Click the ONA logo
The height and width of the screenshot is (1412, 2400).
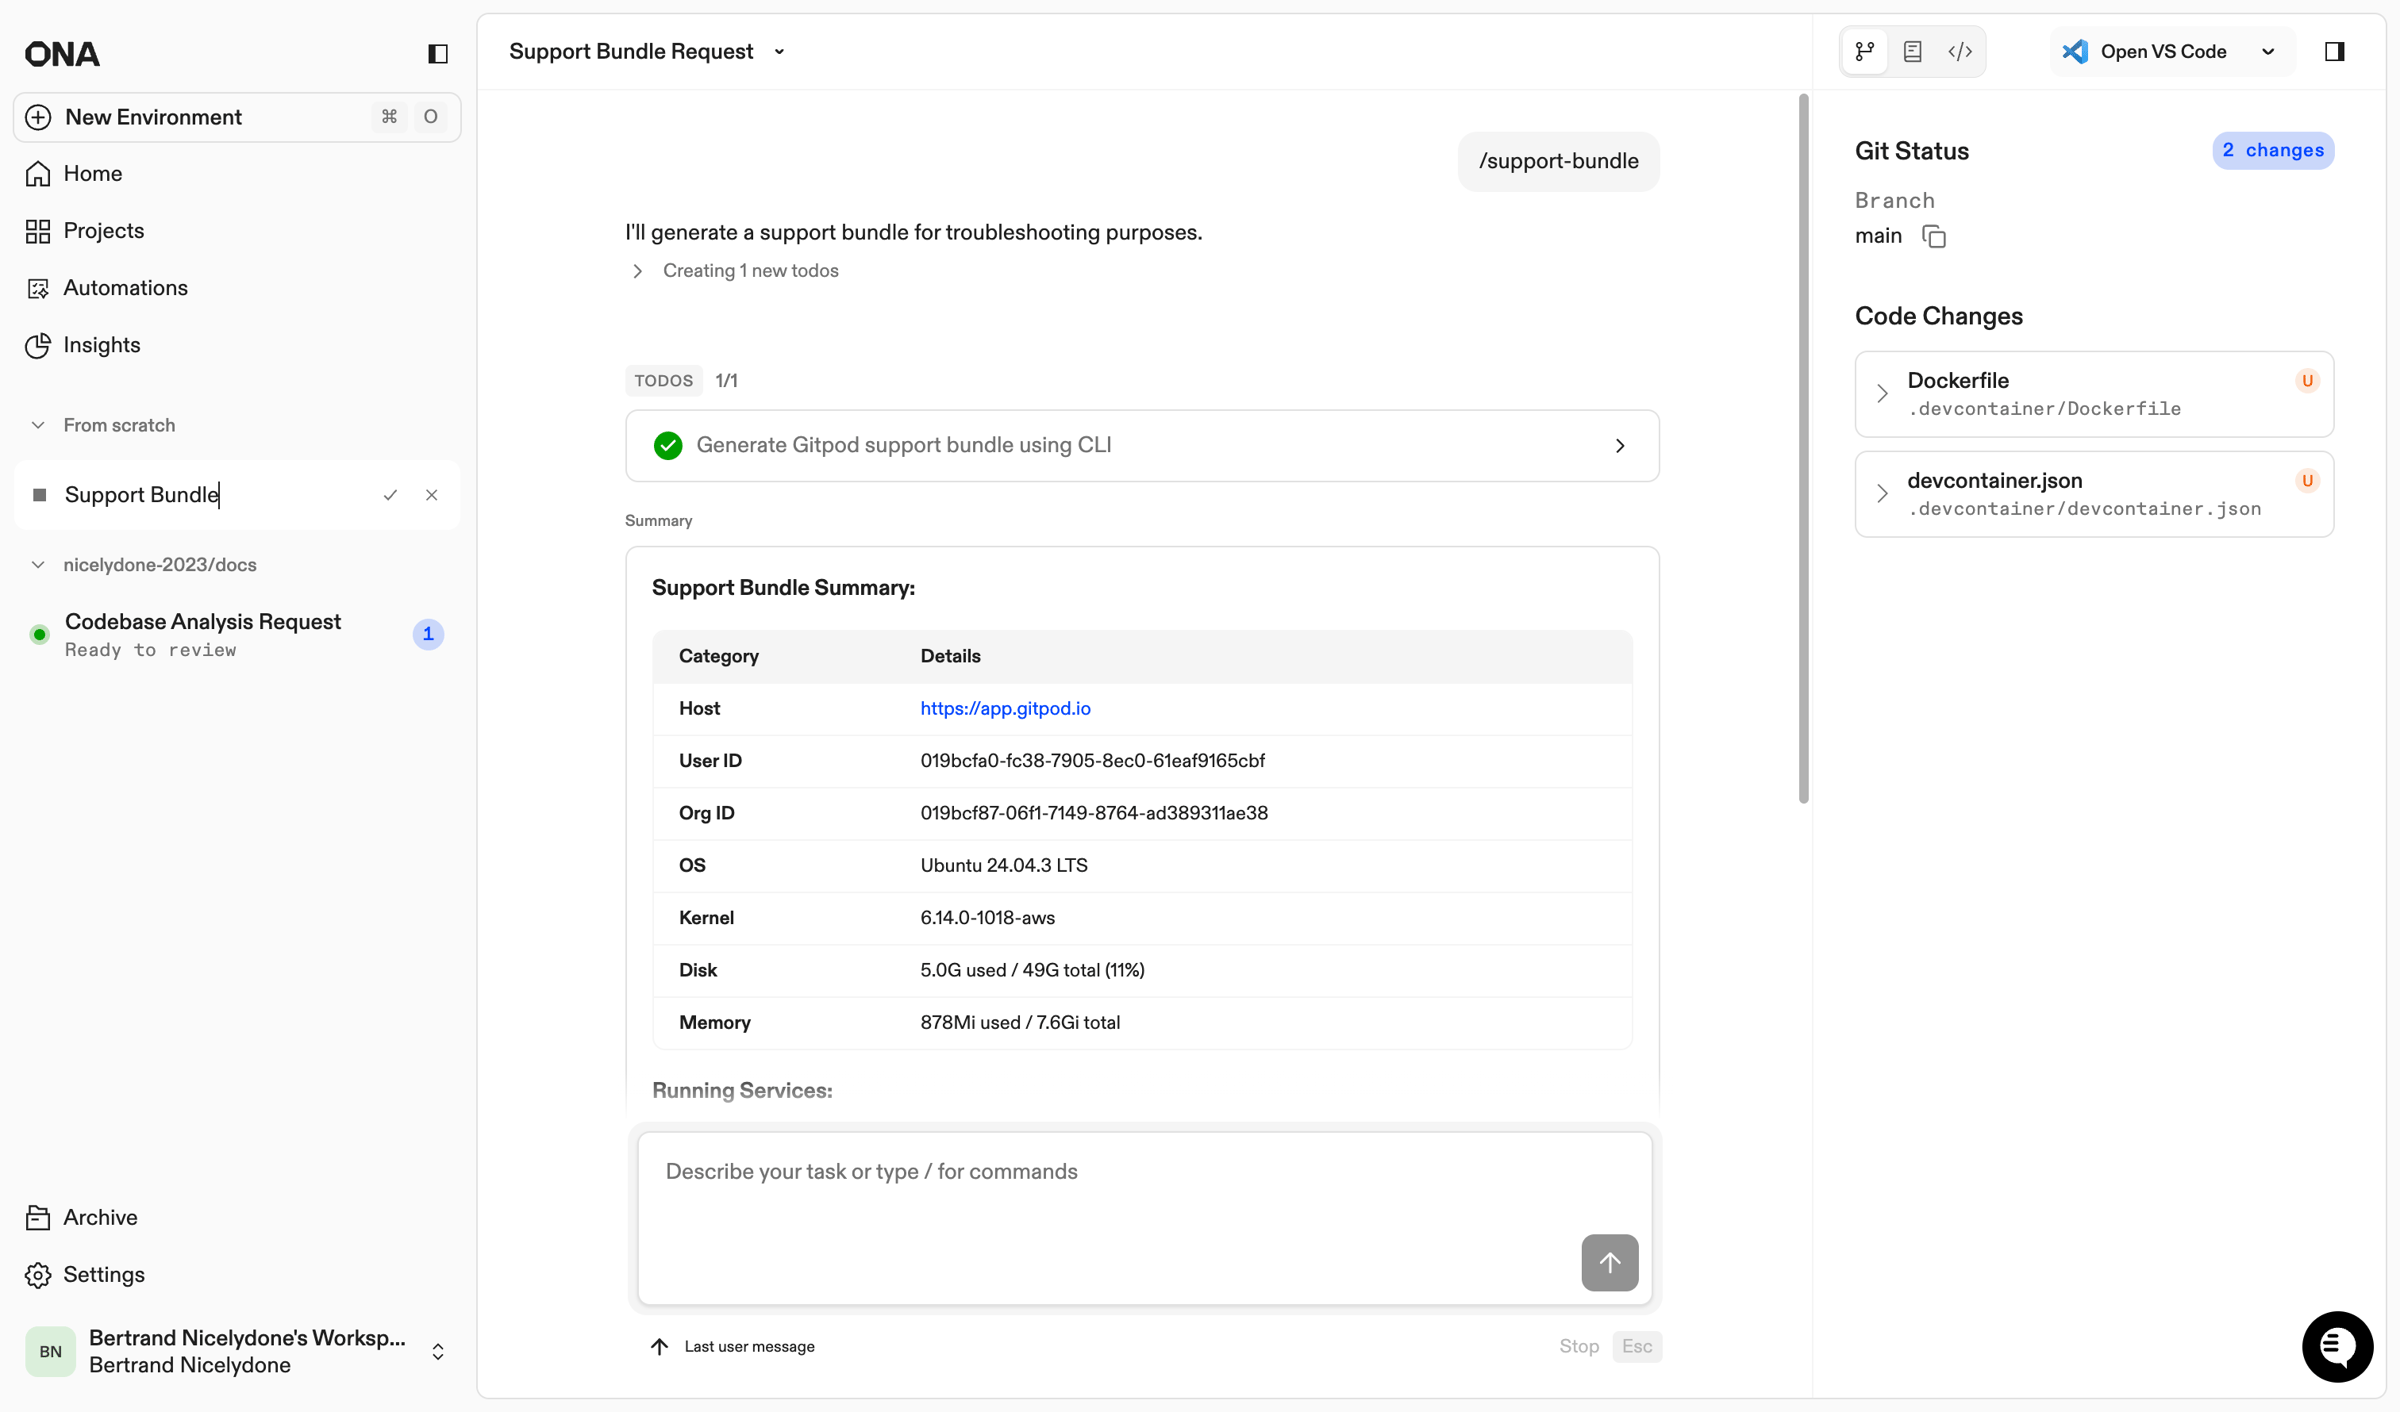(62, 54)
